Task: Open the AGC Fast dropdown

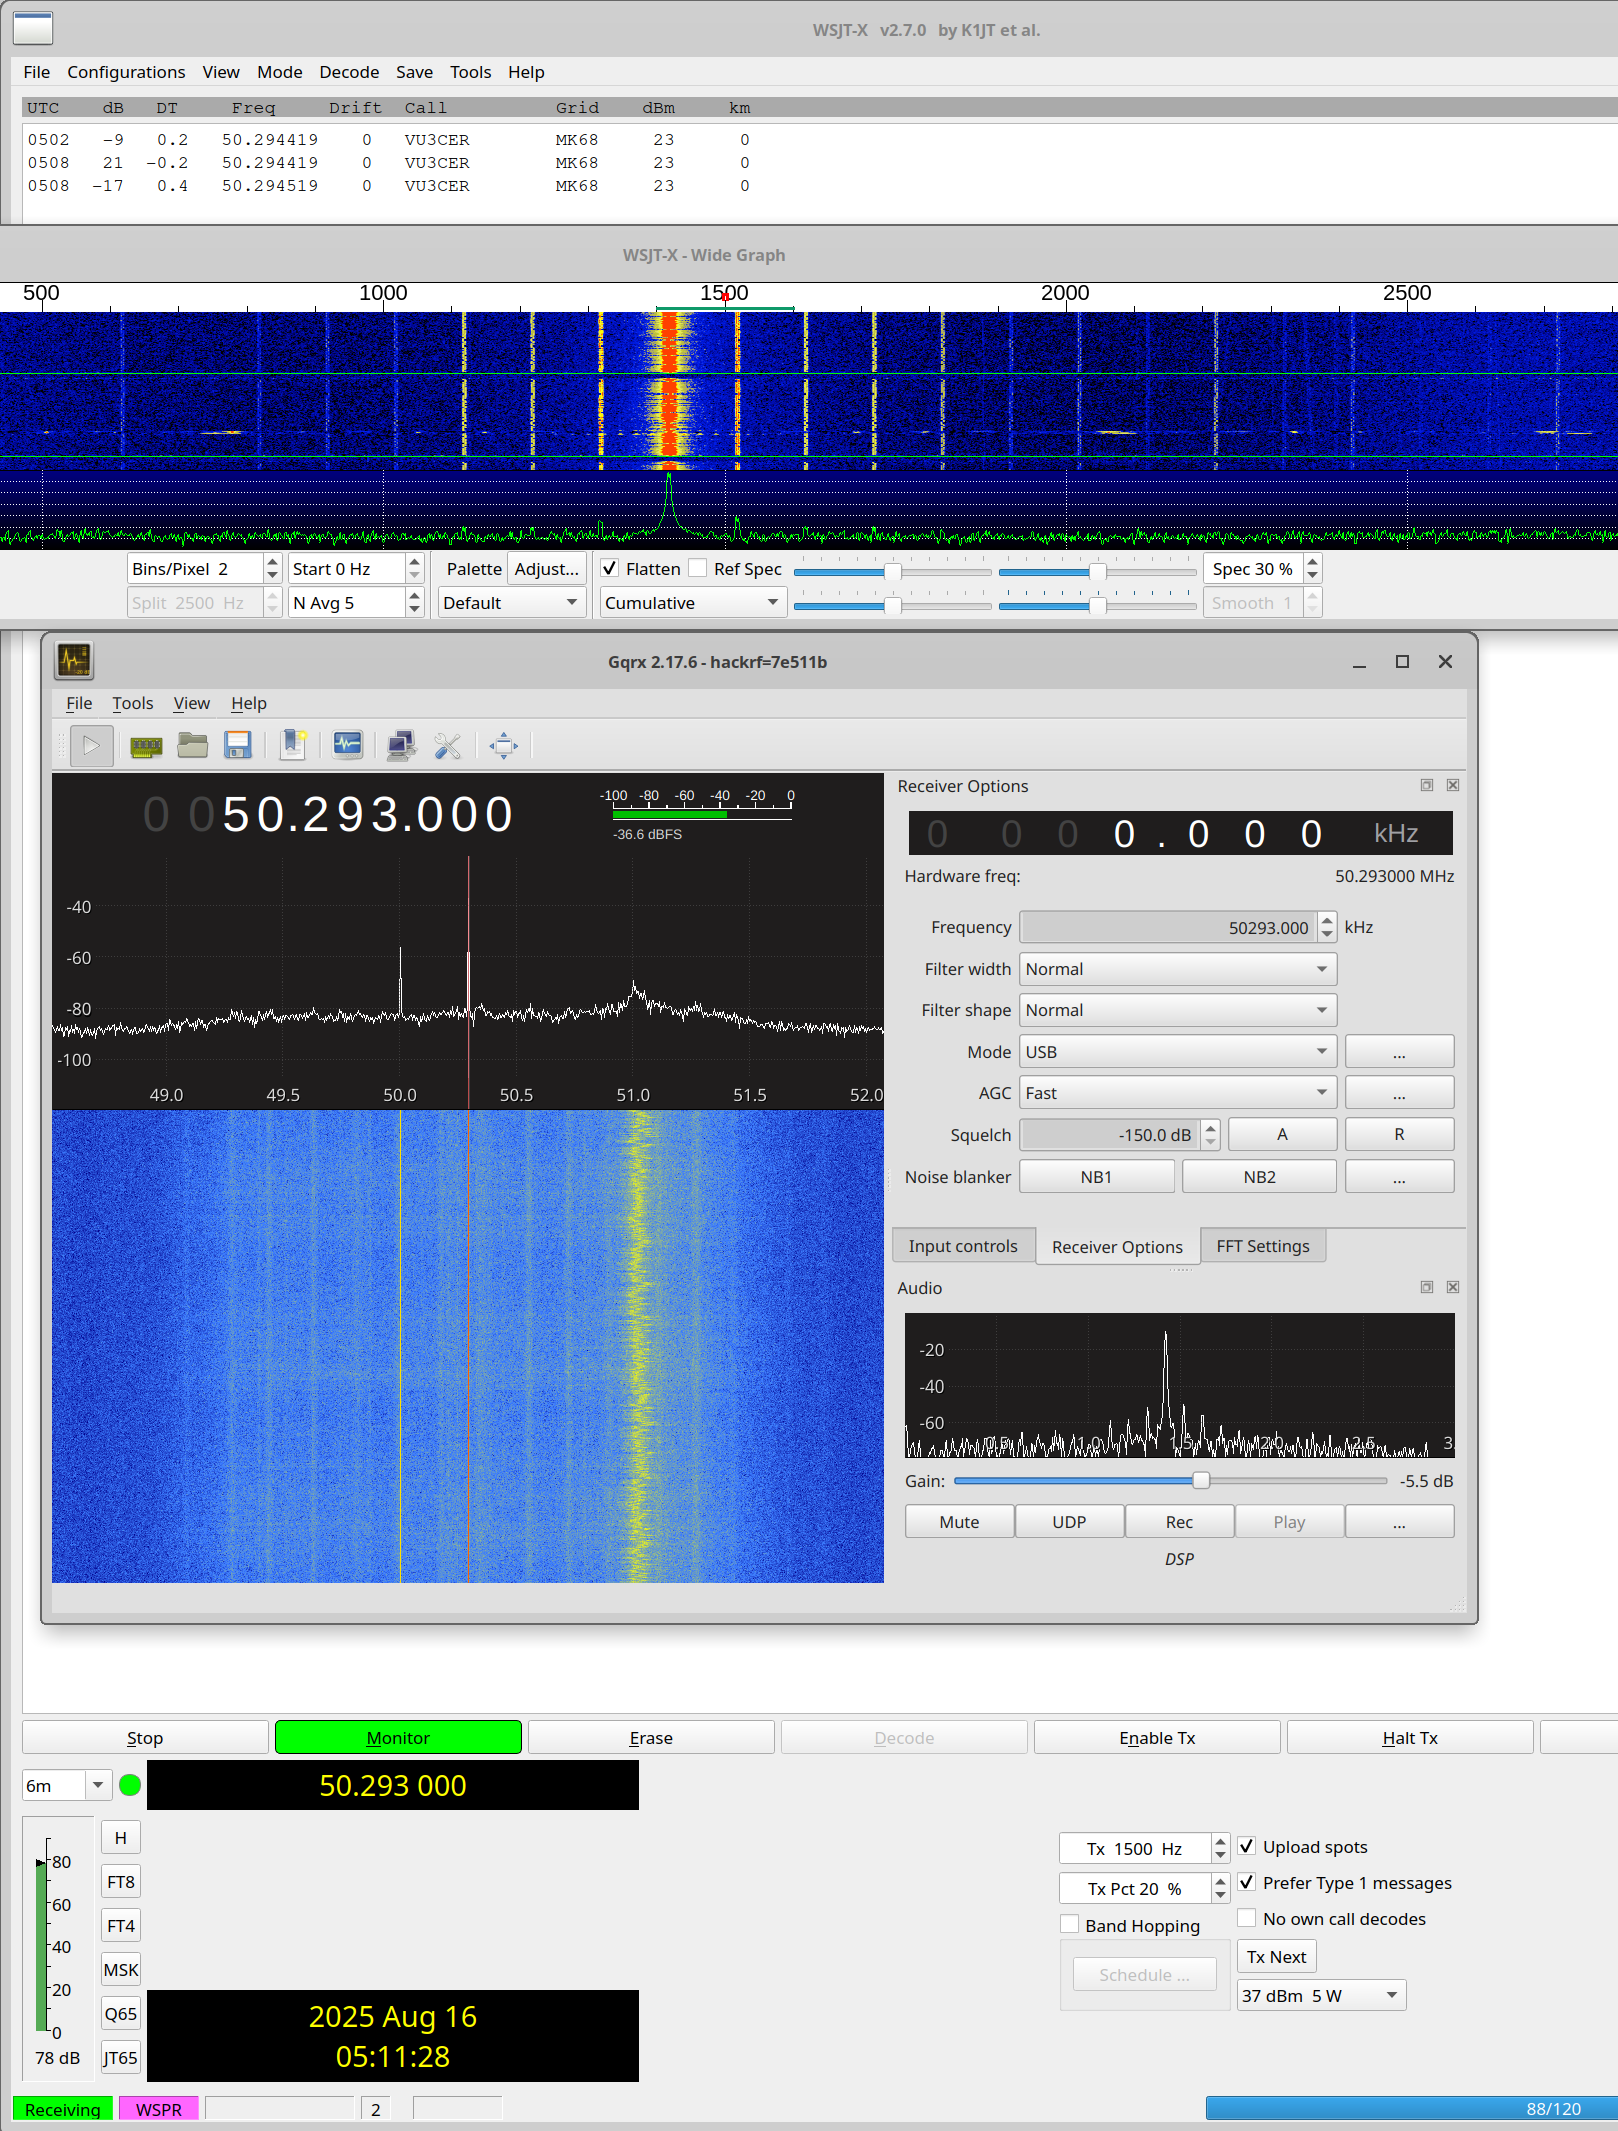Action: (1178, 1093)
